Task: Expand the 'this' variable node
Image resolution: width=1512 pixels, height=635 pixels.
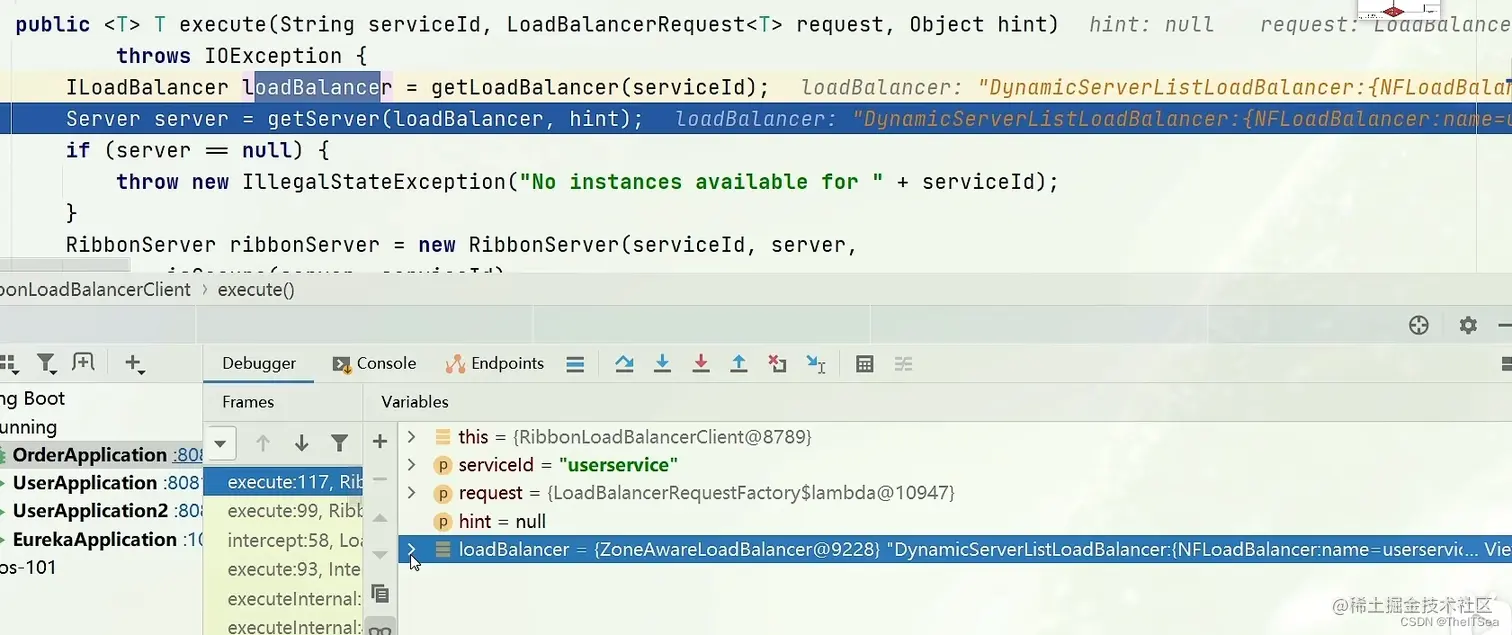Action: 411,437
